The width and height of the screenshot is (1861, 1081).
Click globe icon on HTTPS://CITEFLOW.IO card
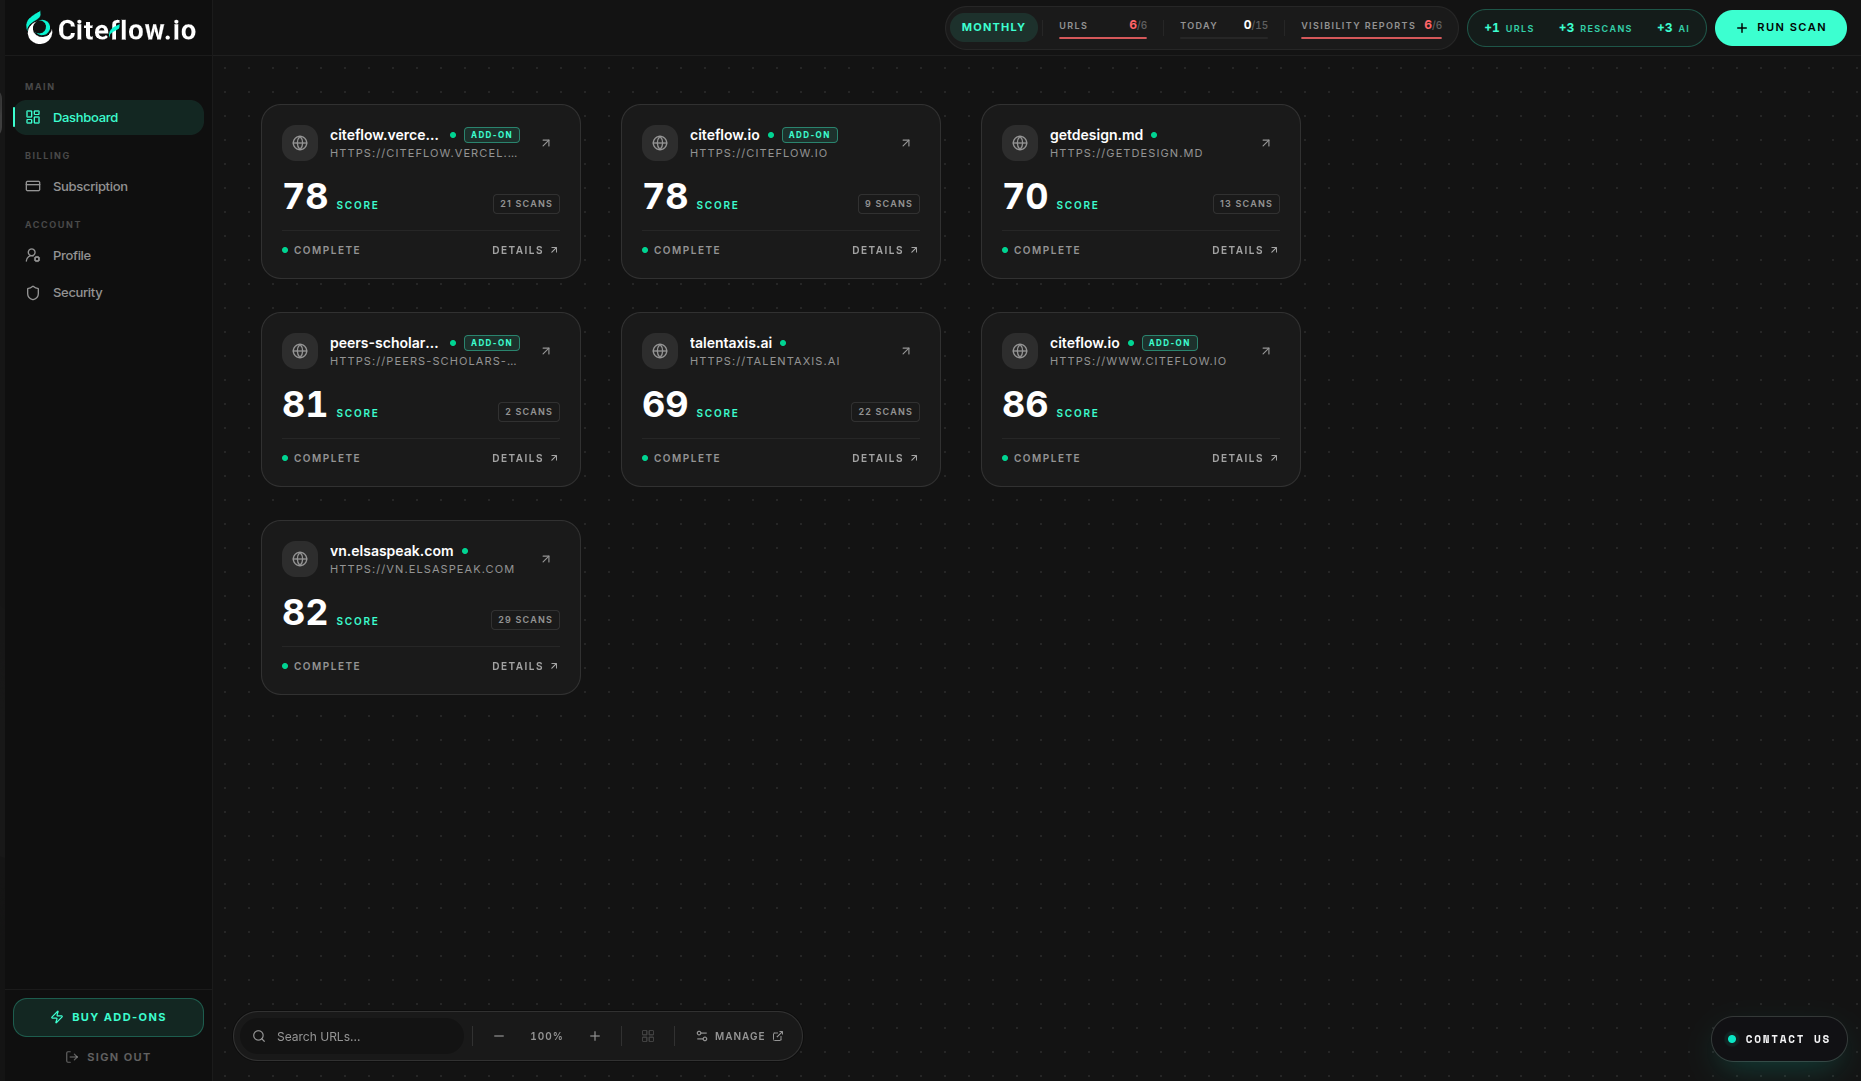pos(660,143)
